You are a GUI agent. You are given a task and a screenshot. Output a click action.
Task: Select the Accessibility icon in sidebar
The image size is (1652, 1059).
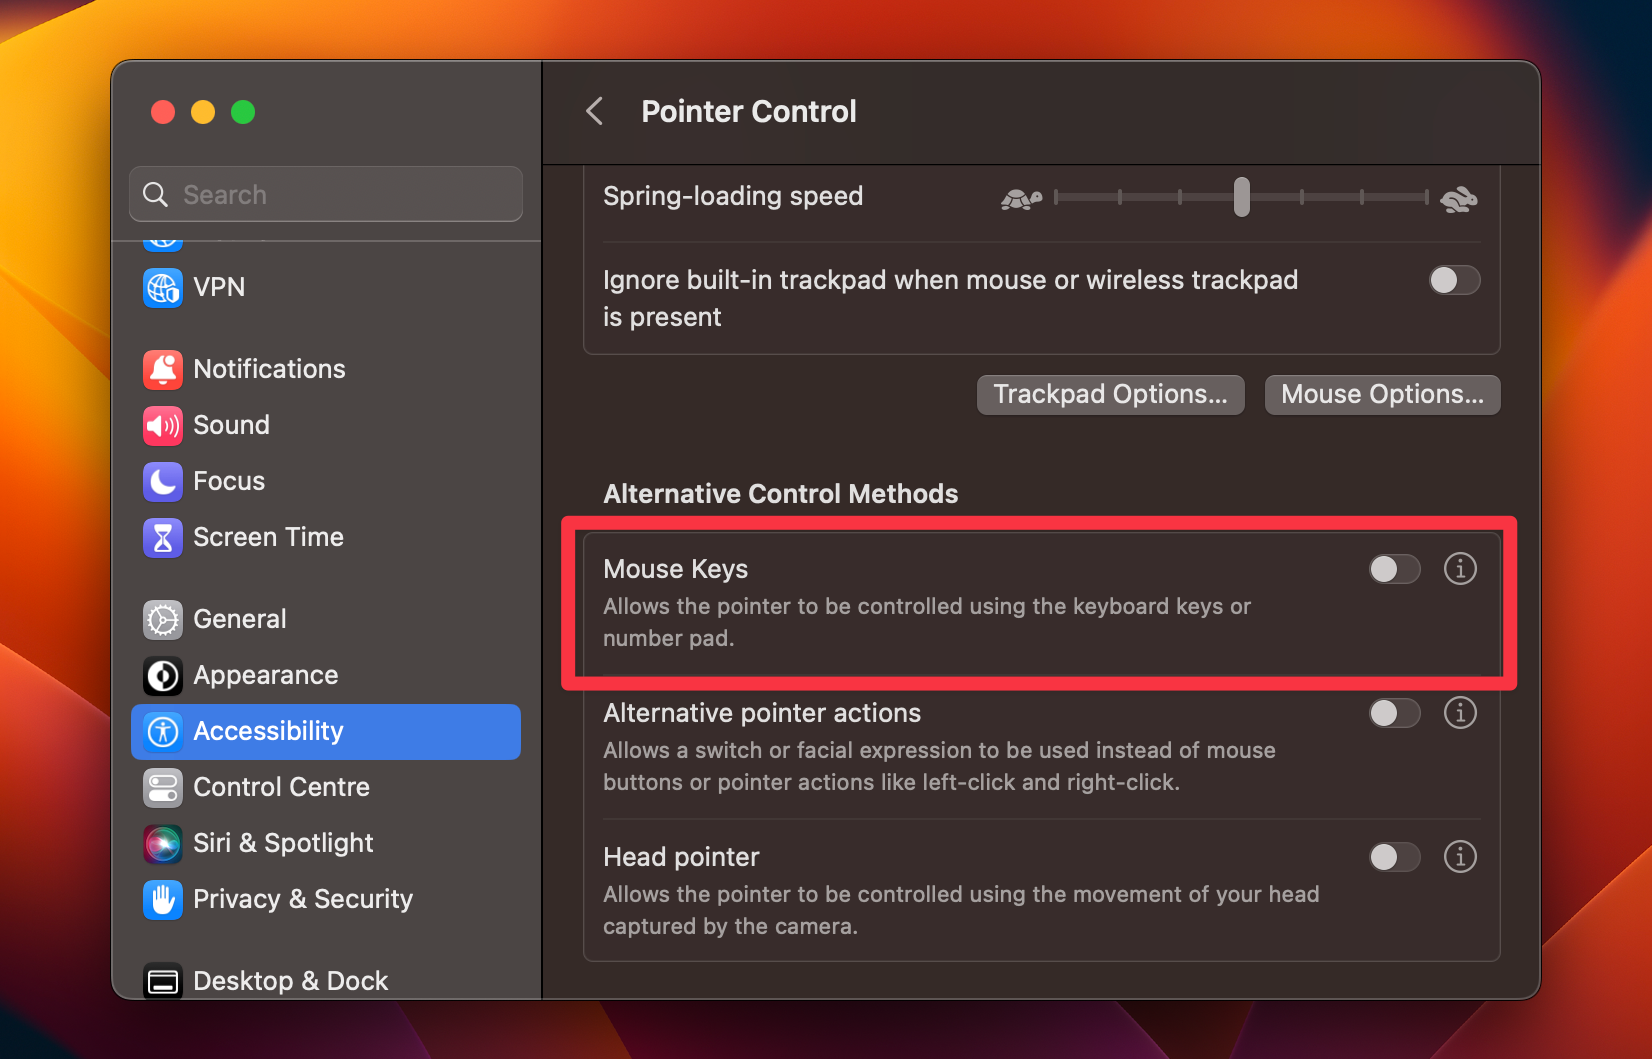click(x=163, y=731)
